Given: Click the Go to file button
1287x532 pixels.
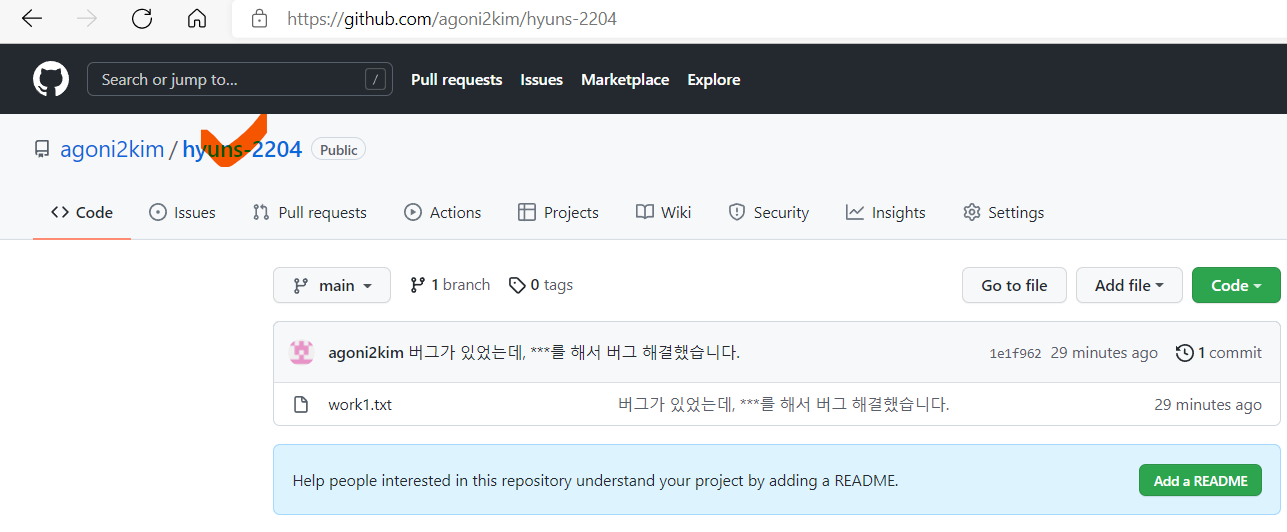Looking at the screenshot, I should (x=1014, y=285).
